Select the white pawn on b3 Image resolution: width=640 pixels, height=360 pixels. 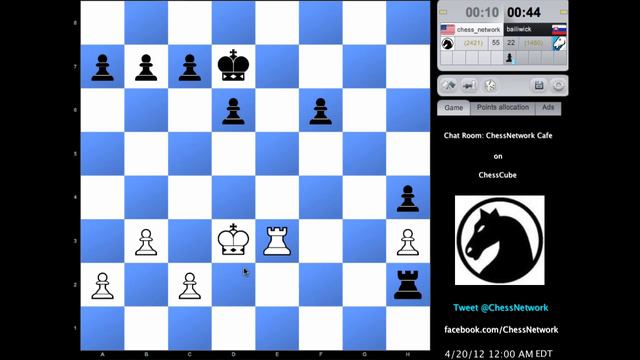(x=146, y=242)
